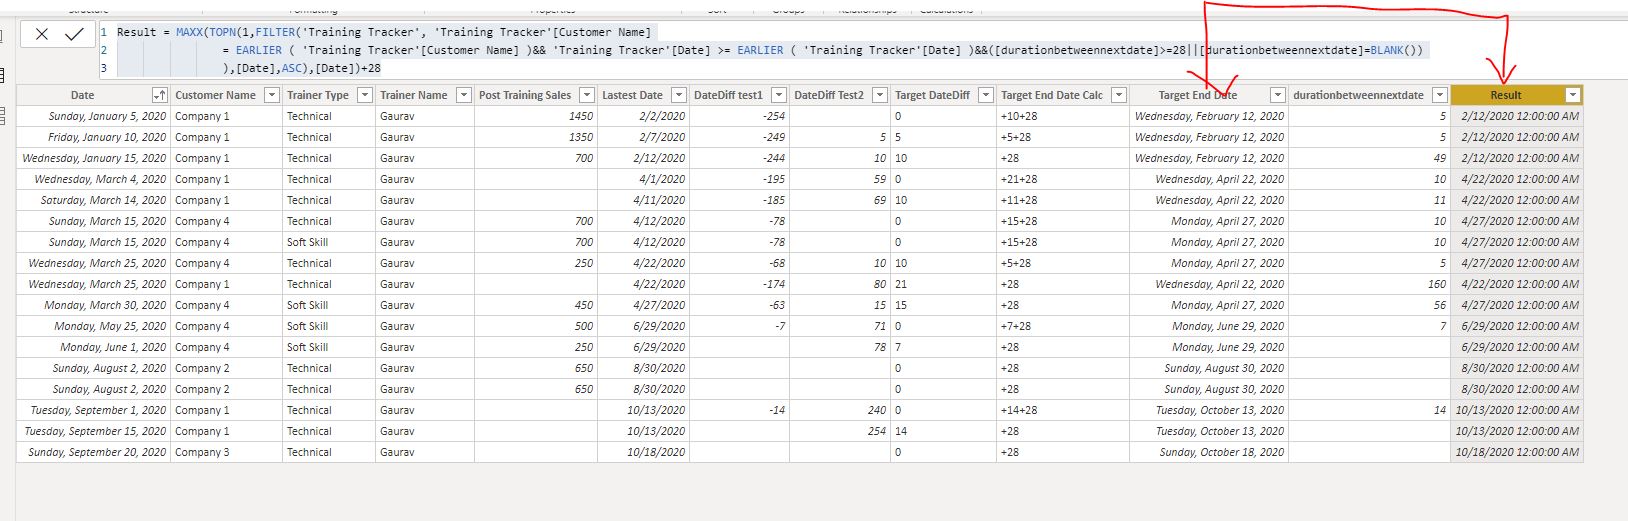Click the 1450 Post Training Sales cell
Image resolution: width=1628 pixels, height=521 pixels.
tap(536, 116)
